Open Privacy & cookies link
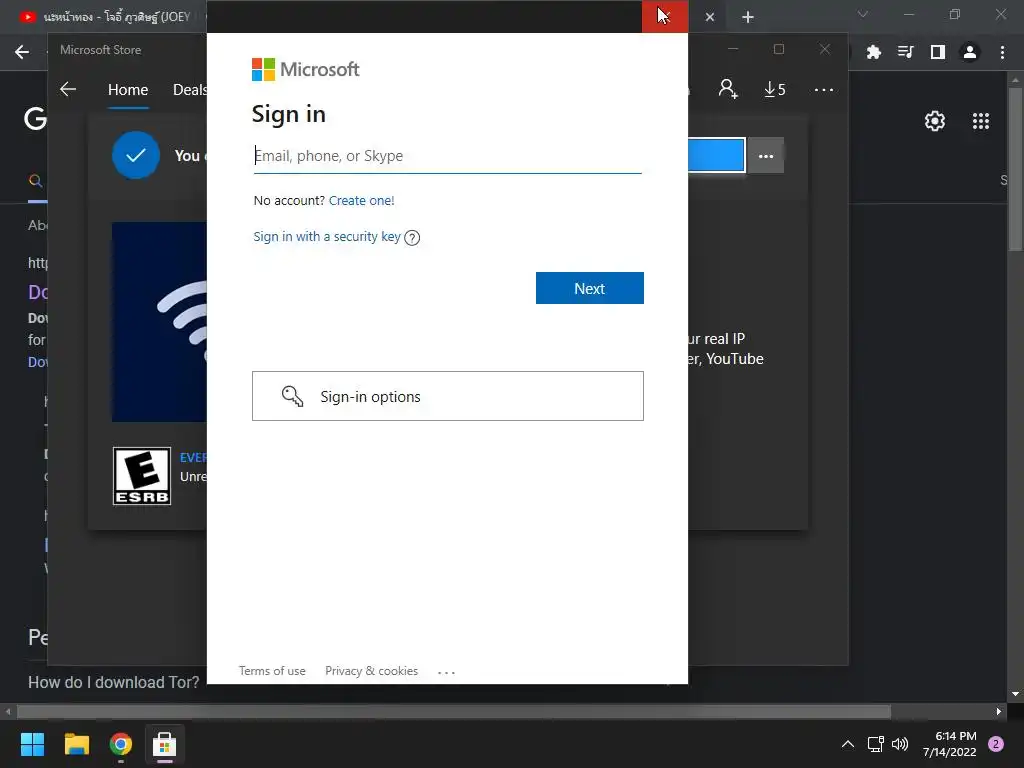This screenshot has width=1024, height=768. [371, 671]
